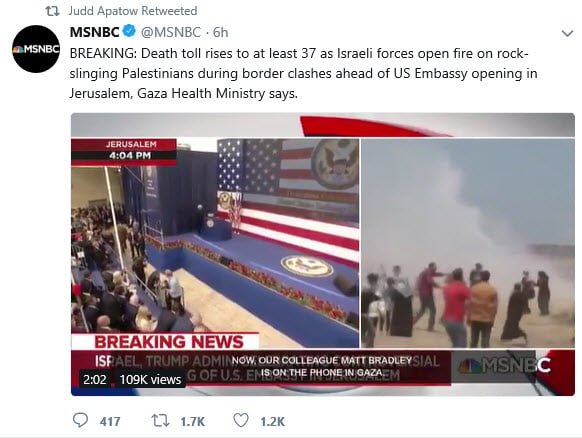This screenshot has width=582, height=438.
Task: Click the 1.2K likes count
Action: 272,422
